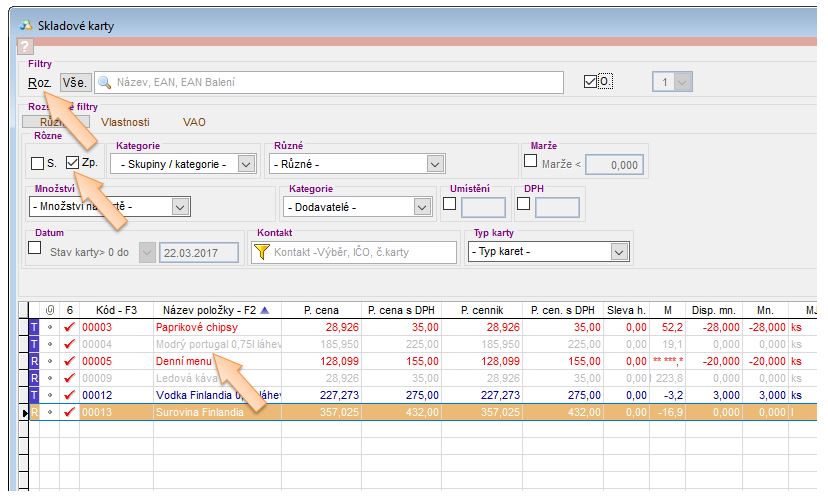Toggle the Zp. checkbox
The width and height of the screenshot is (828, 496).
click(x=72, y=163)
